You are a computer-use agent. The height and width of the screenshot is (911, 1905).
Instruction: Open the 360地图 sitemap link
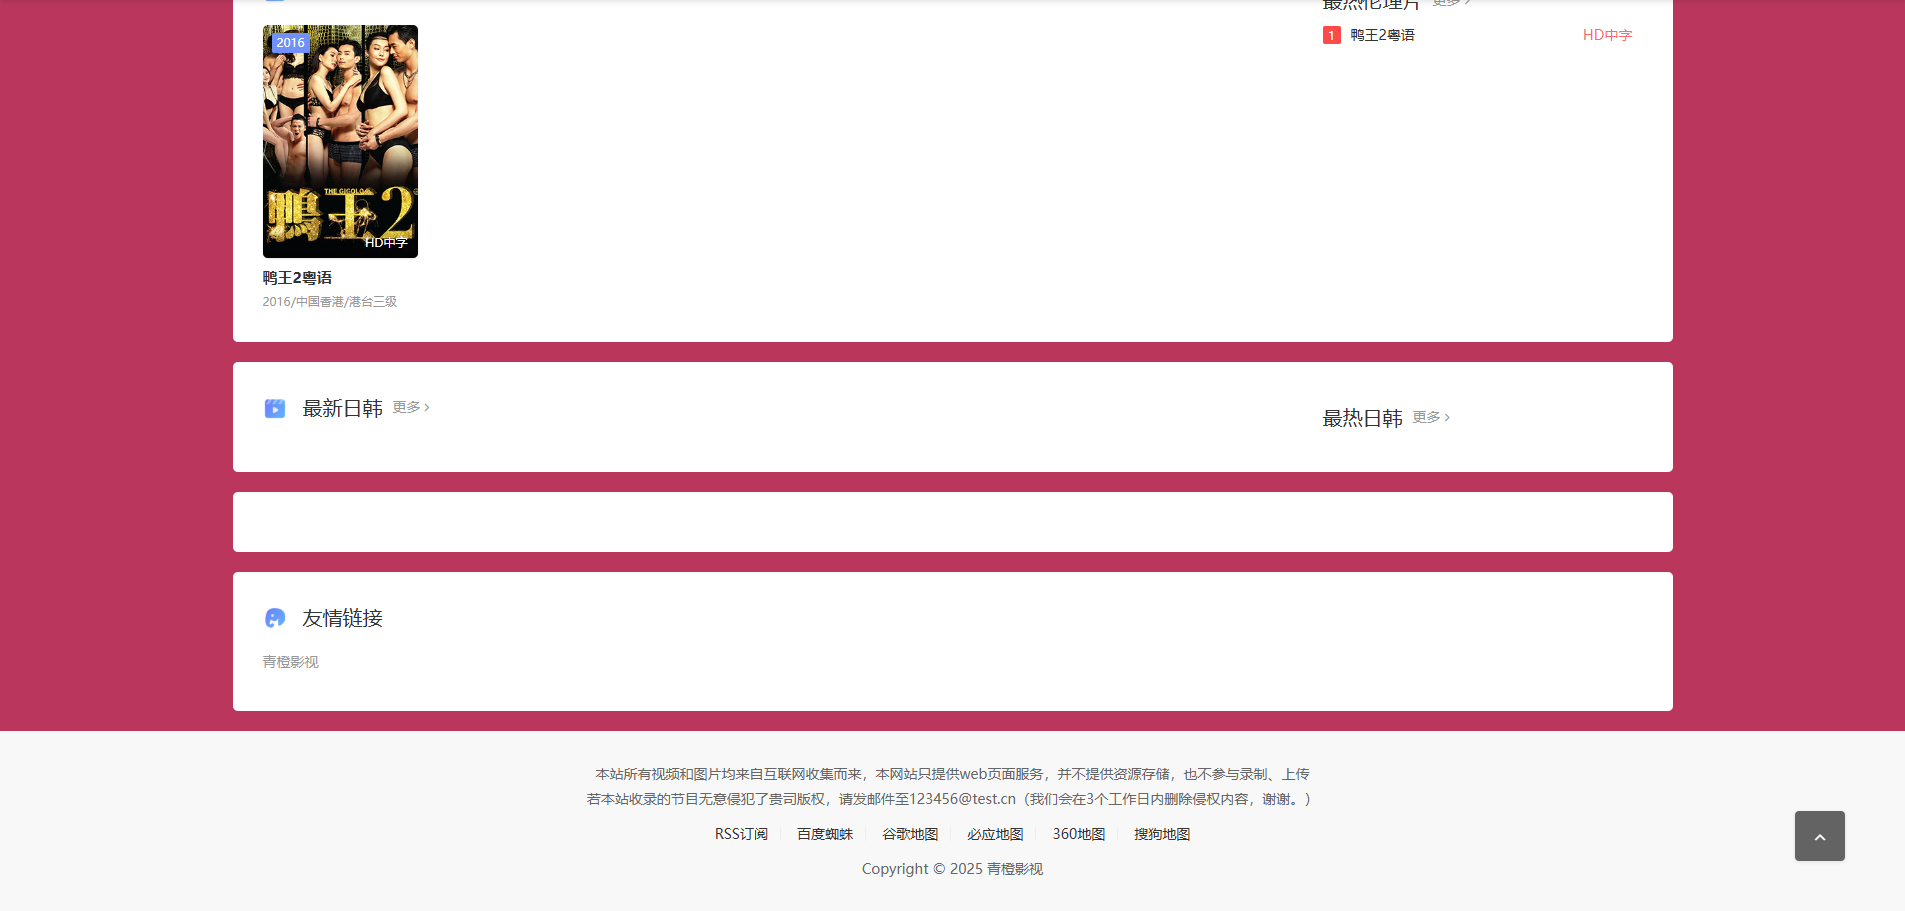click(x=1078, y=834)
